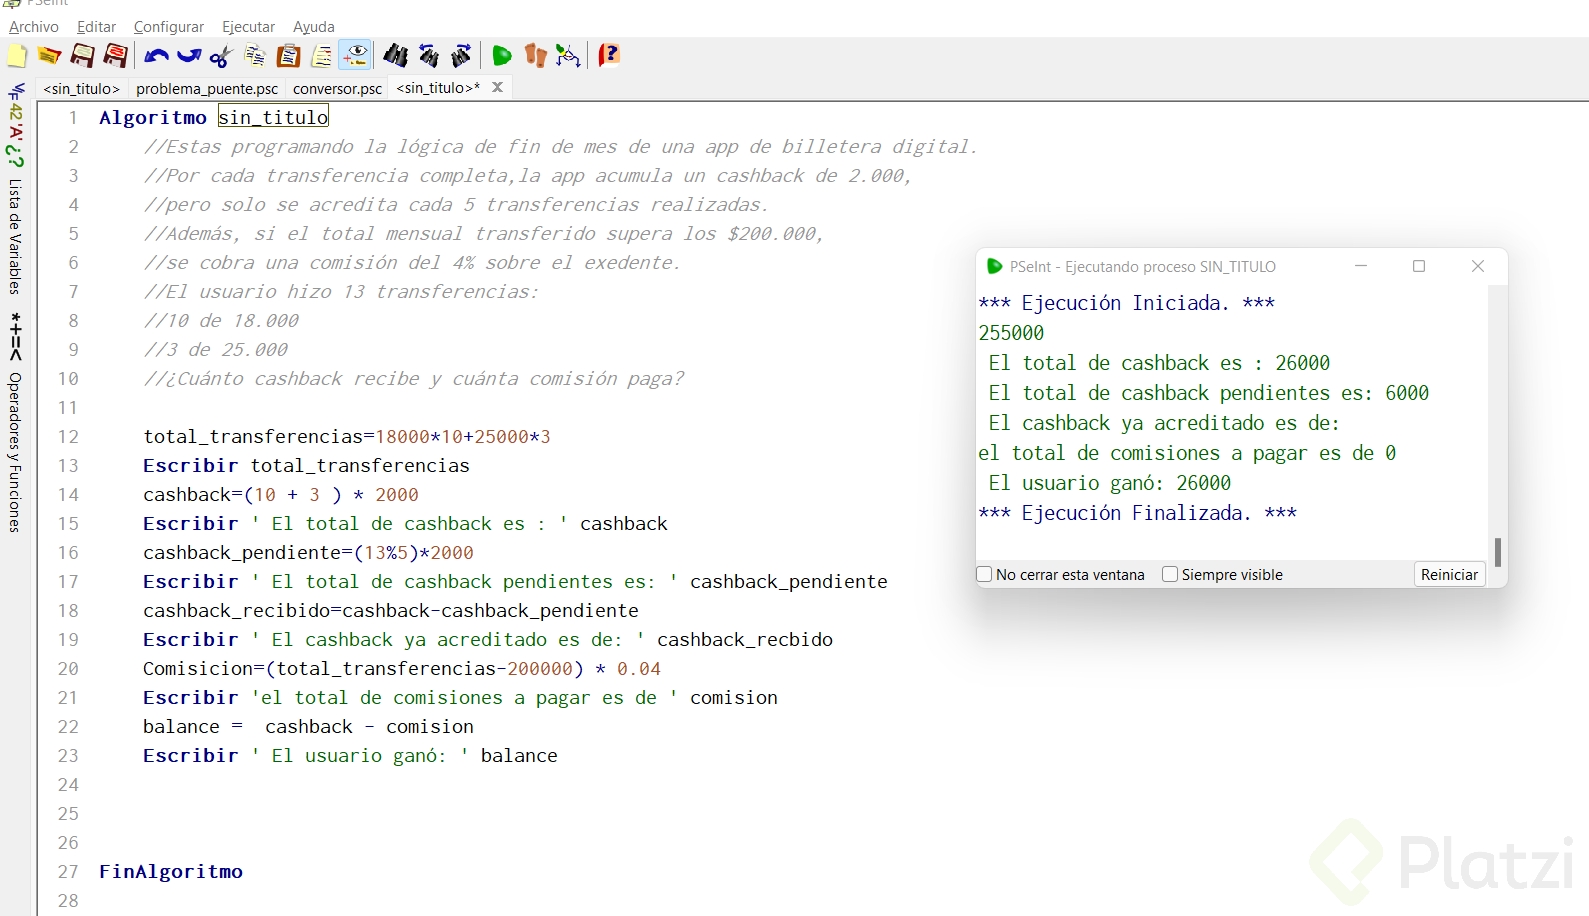Viewport: 1589px width, 916px height.
Task: Paste from the clipboard icon
Action: (288, 56)
